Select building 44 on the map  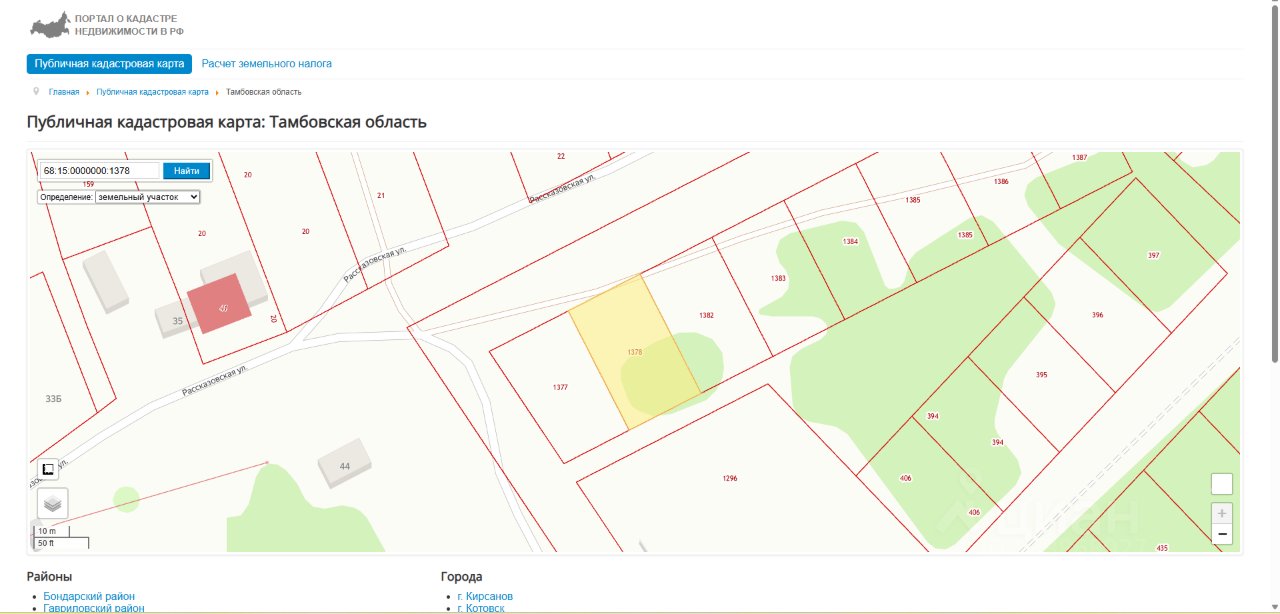point(345,463)
